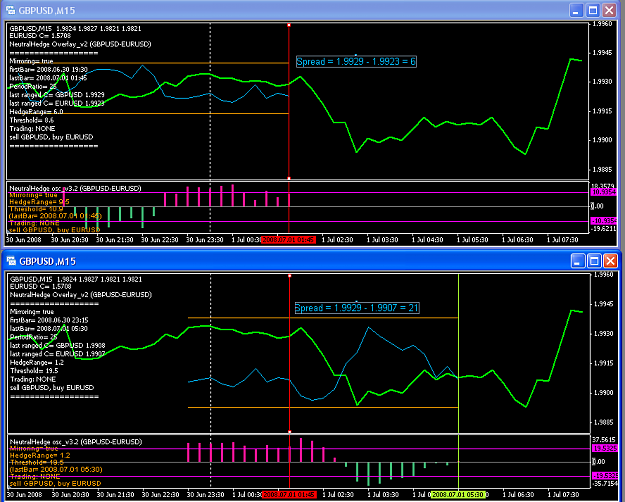Image resolution: width=625 pixels, height=502 pixels.
Task: Close the upper GBPUSD,M15 chart window
Action: [609, 10]
